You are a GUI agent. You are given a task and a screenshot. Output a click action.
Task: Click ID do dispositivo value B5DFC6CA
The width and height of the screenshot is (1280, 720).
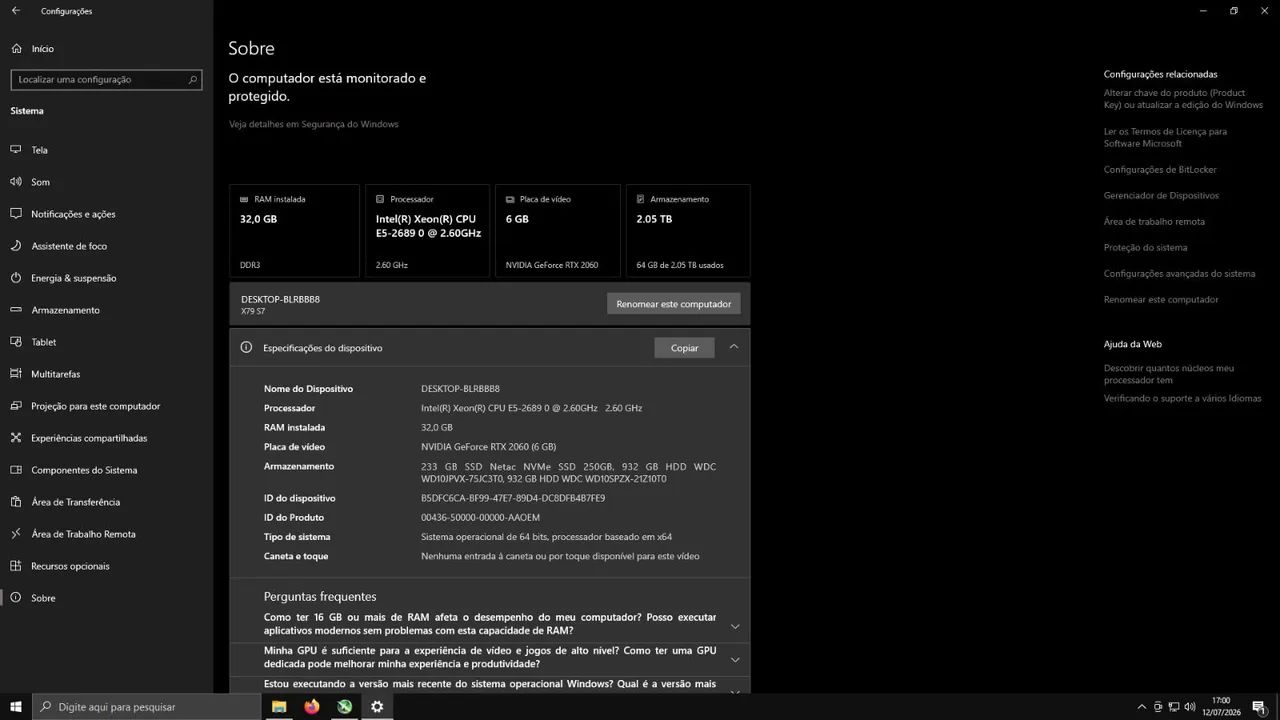tap(513, 498)
